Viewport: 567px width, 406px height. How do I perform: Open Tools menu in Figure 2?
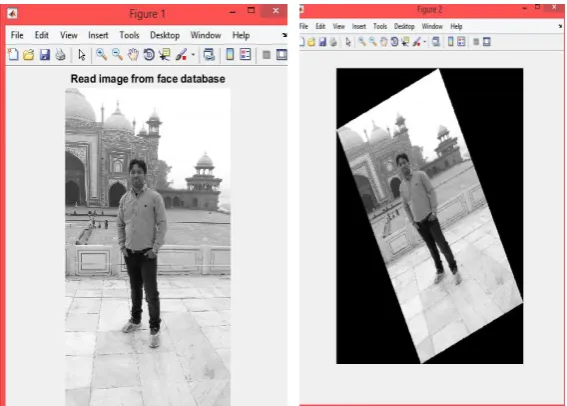[380, 26]
